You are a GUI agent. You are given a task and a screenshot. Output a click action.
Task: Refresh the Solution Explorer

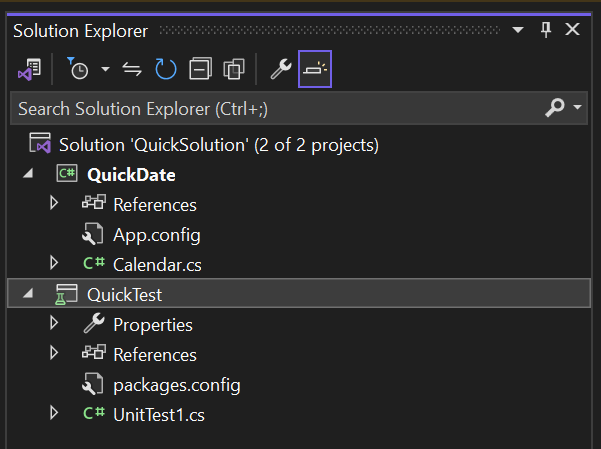coord(165,69)
